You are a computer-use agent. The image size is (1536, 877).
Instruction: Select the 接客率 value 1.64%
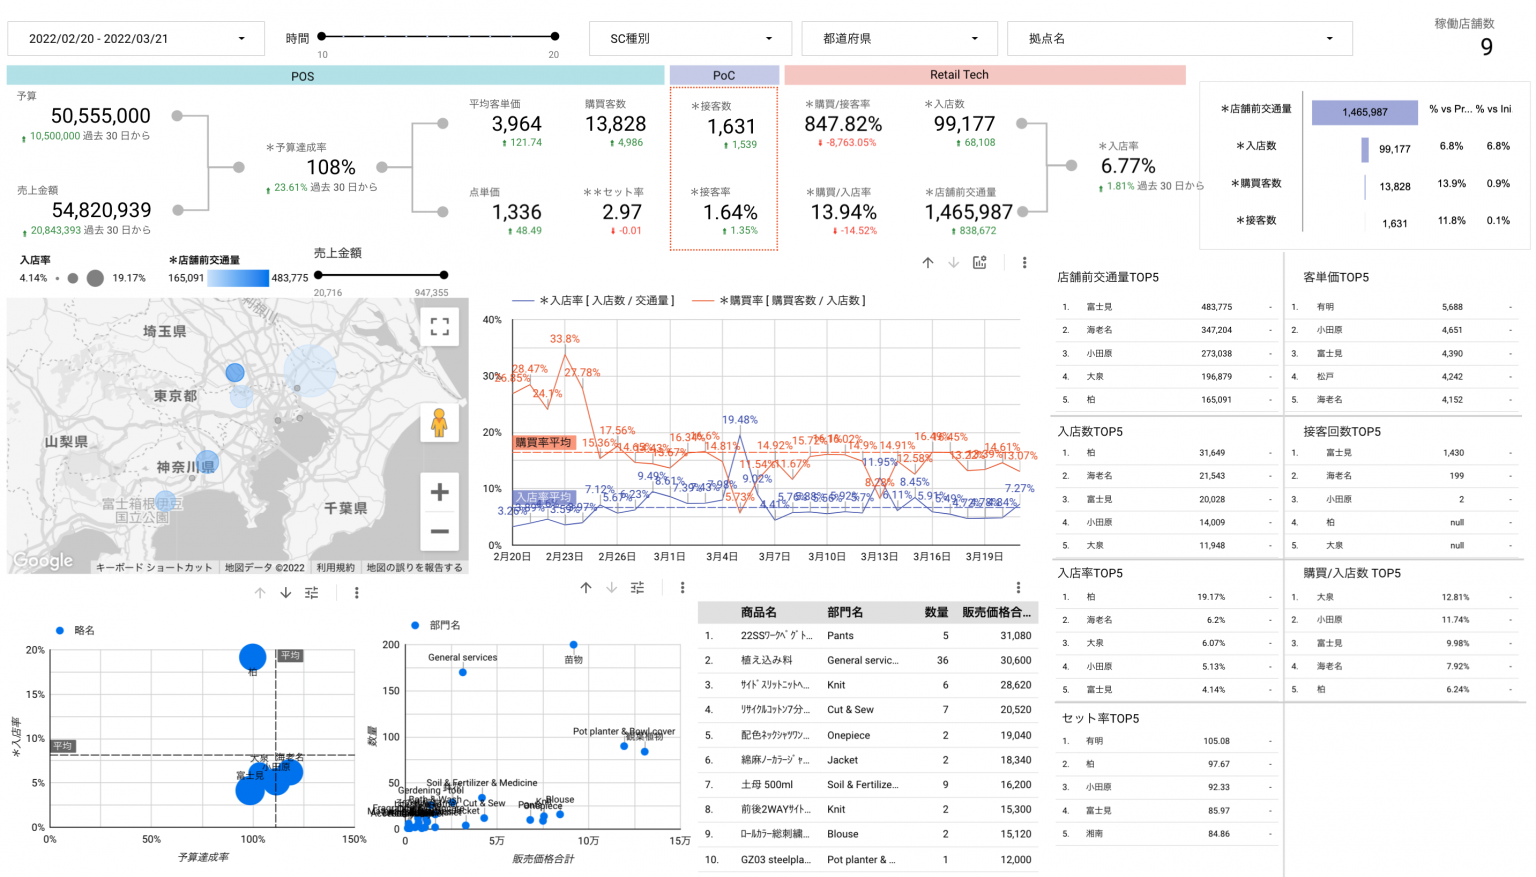pyautogui.click(x=731, y=212)
